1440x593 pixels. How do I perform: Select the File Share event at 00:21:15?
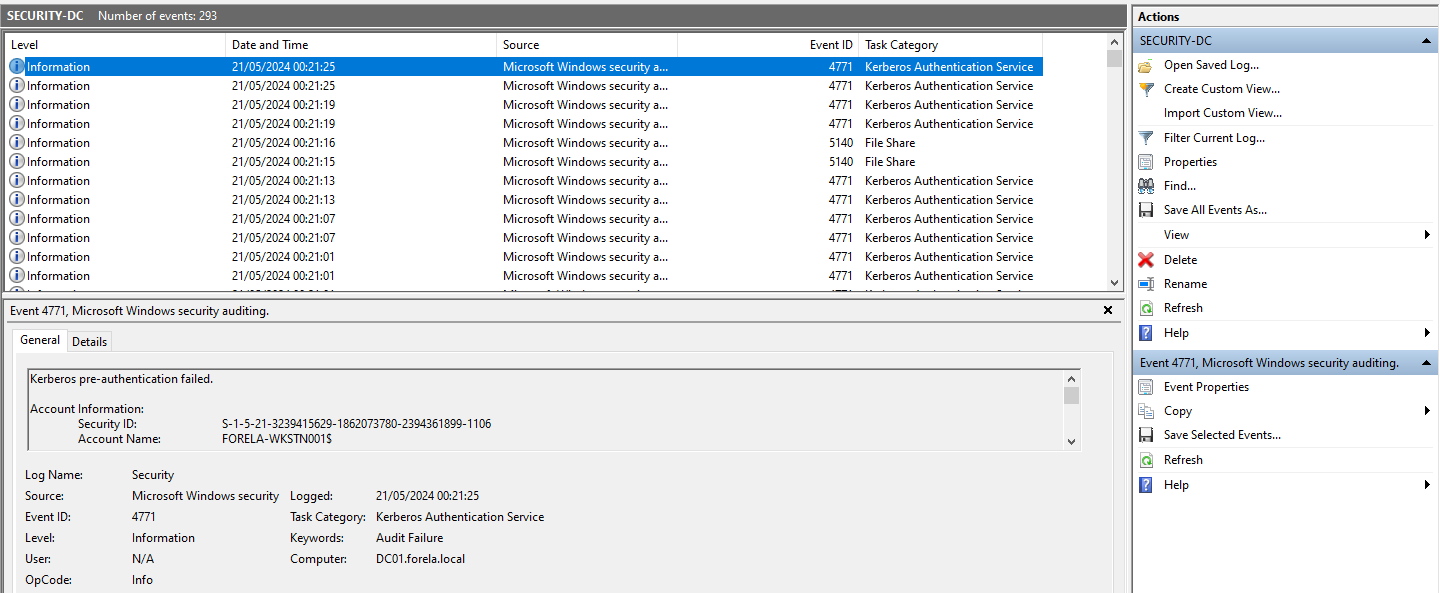(524, 162)
